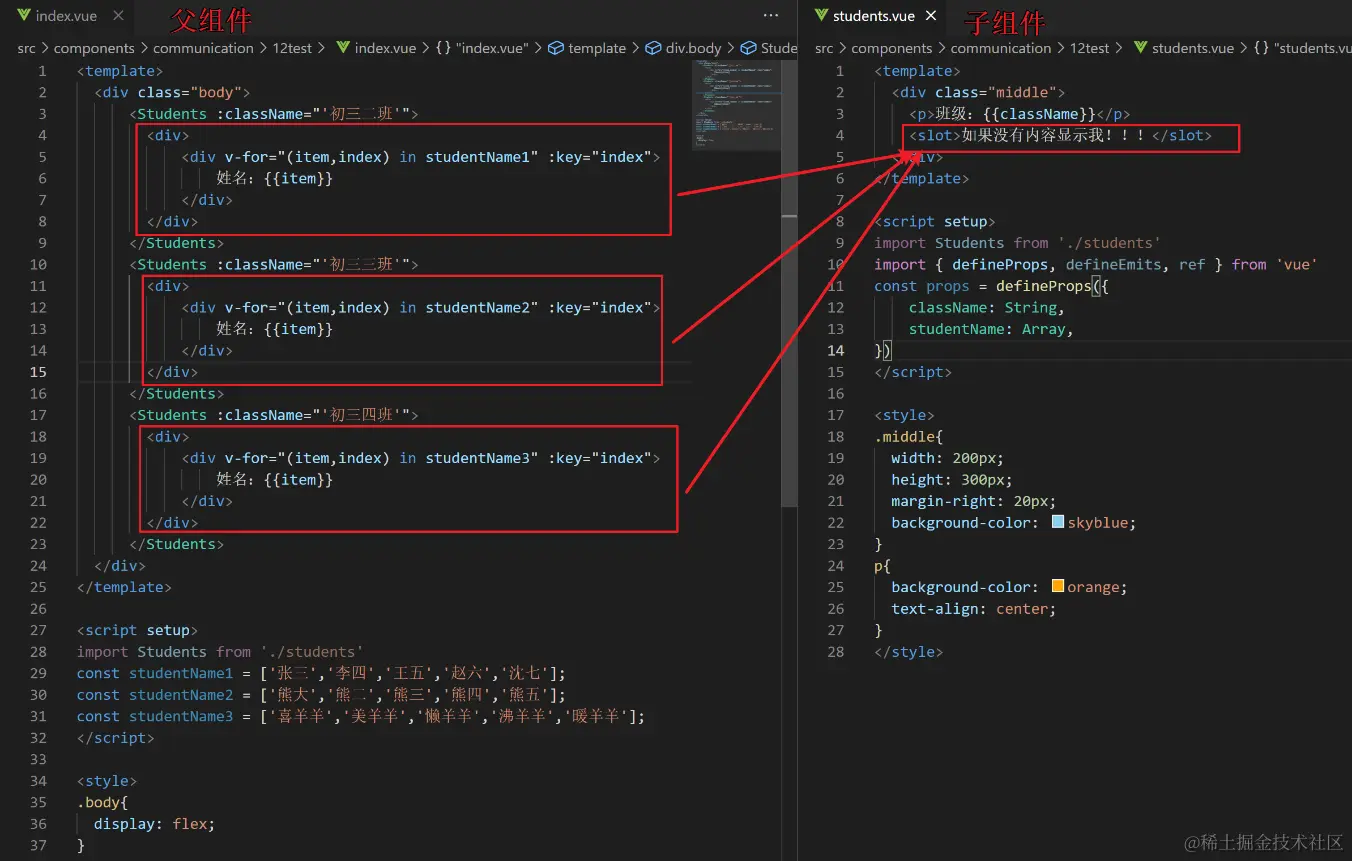This screenshot has width=1352, height=861.
Task: Click the studentName2 array declaration line
Action: [321, 695]
